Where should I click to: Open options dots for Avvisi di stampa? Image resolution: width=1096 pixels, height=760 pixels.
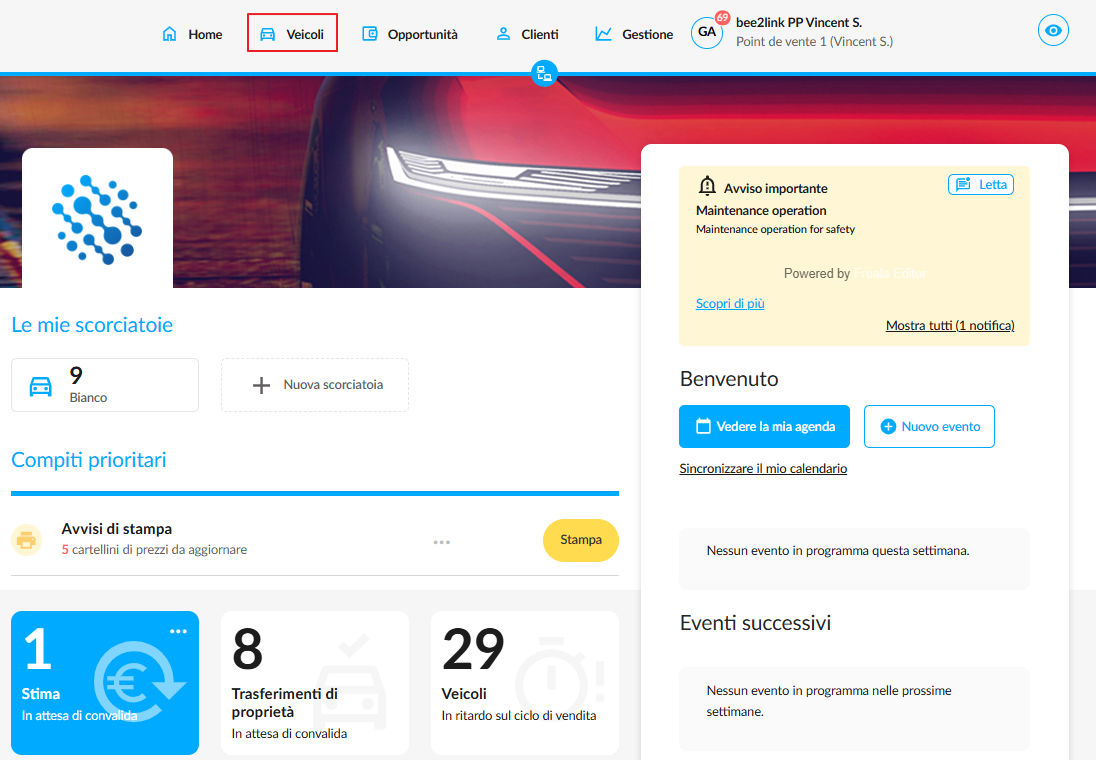(x=442, y=542)
